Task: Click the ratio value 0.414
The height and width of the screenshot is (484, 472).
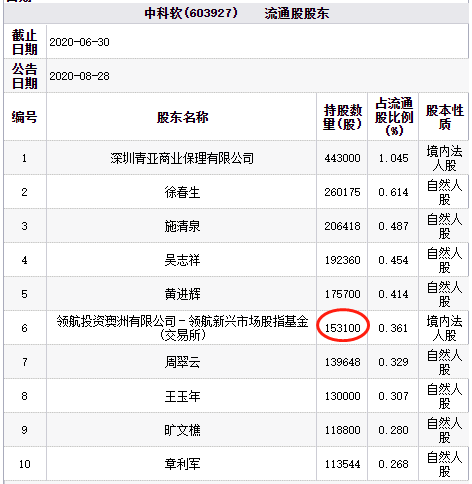Action: [x=394, y=294]
